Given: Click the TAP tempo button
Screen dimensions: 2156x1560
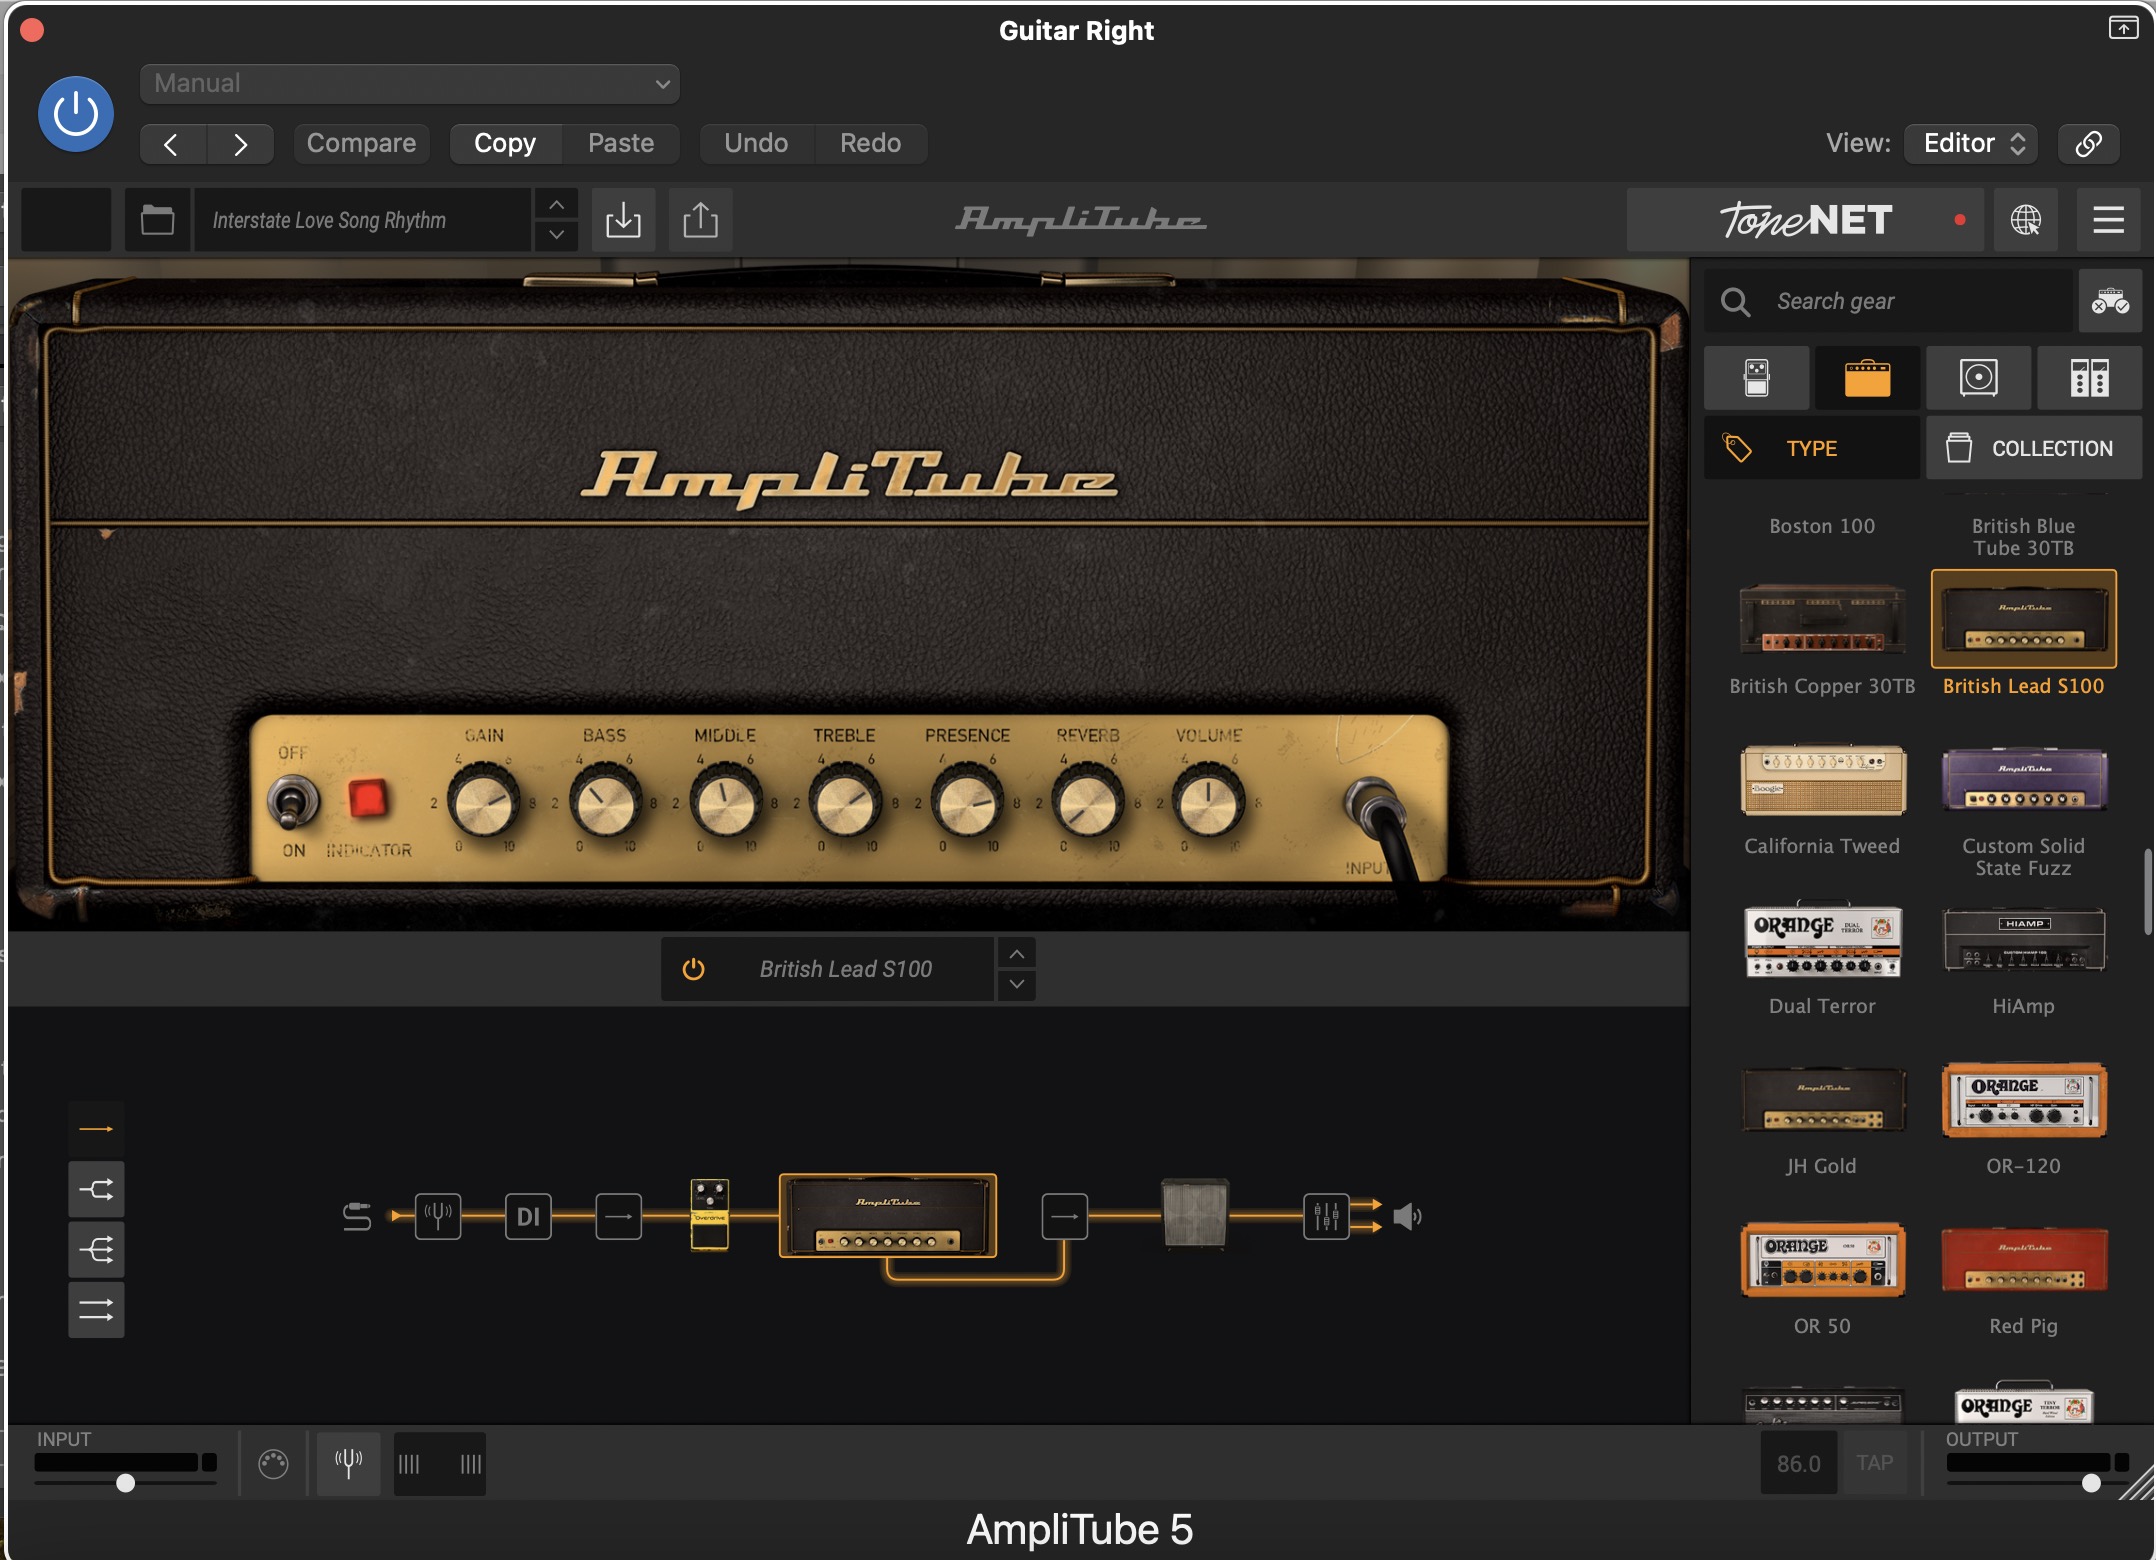Looking at the screenshot, I should coord(1874,1463).
